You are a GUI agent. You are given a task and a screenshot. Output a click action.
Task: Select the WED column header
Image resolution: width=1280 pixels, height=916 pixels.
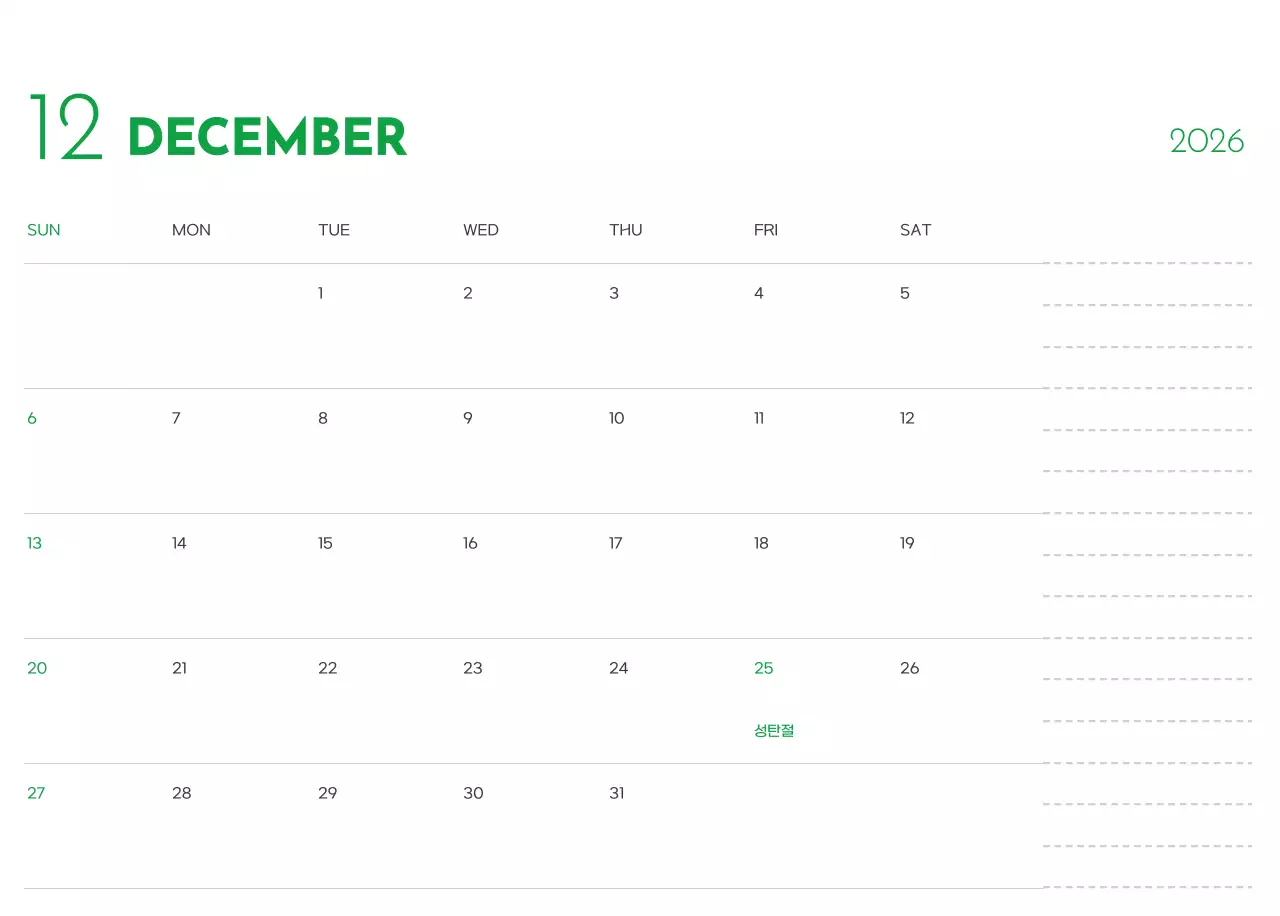pyautogui.click(x=480, y=230)
